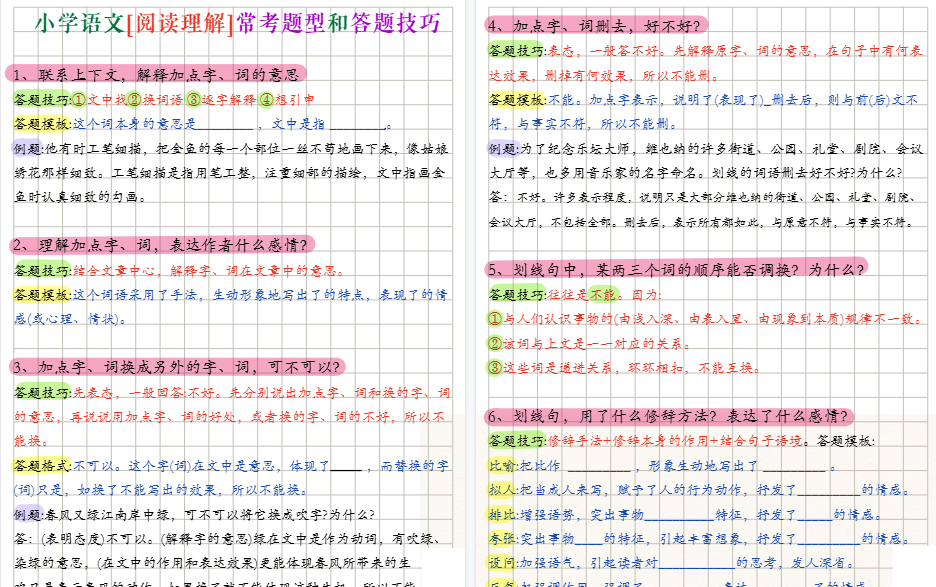Select heading 3、加点字、词换成另外的字、词，可不可以？
This screenshot has width=936, height=587.
[180, 368]
